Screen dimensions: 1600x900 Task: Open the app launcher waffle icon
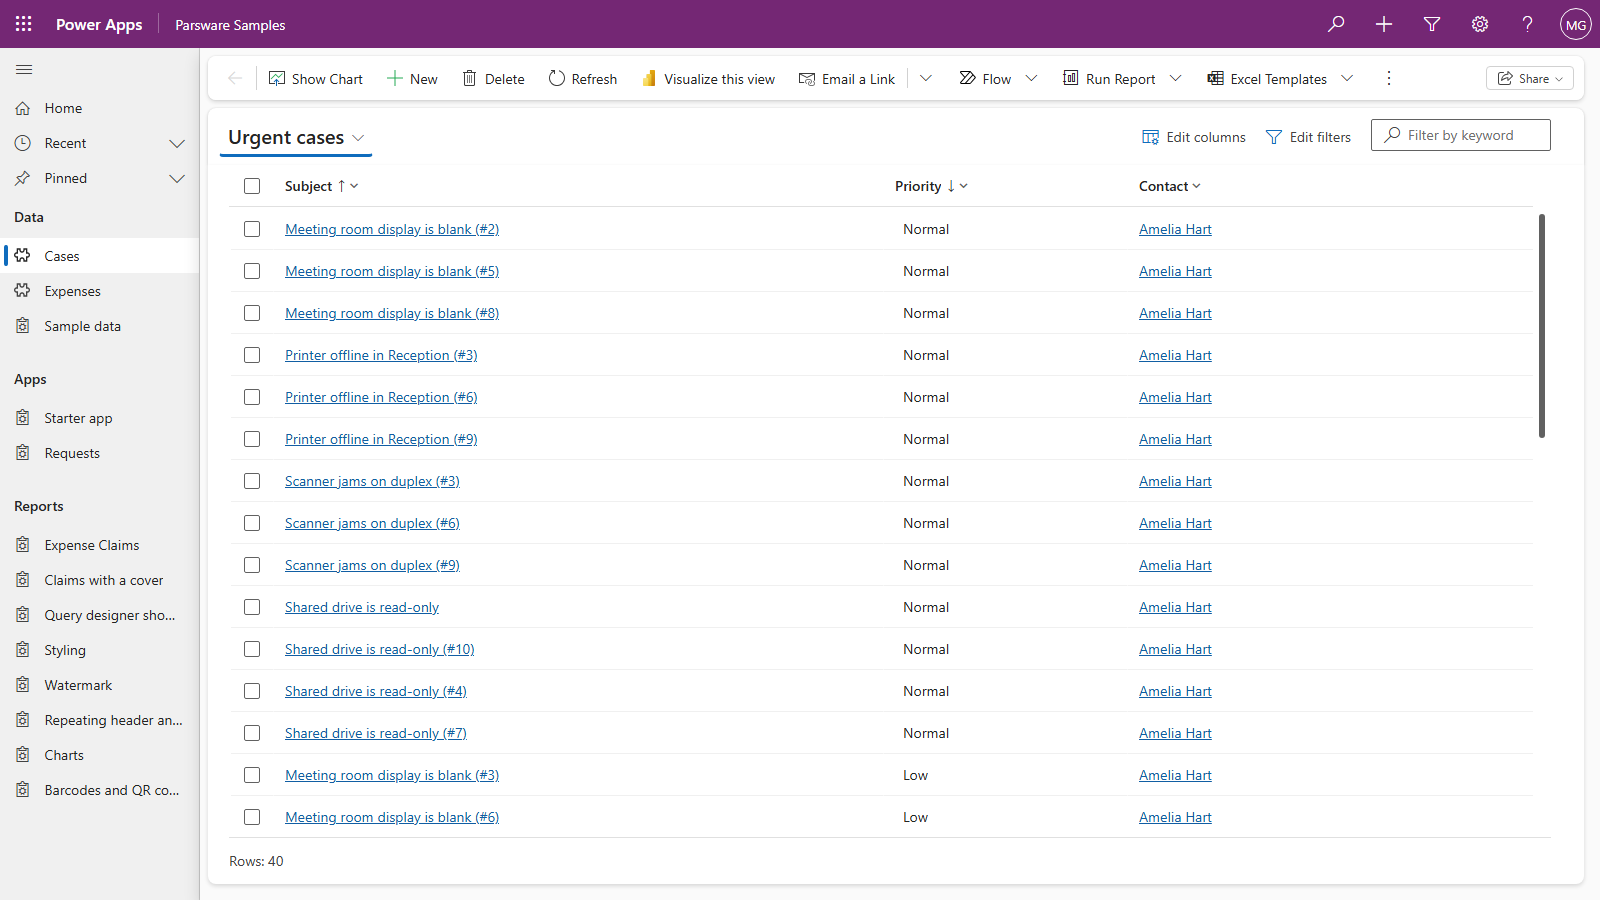(24, 24)
